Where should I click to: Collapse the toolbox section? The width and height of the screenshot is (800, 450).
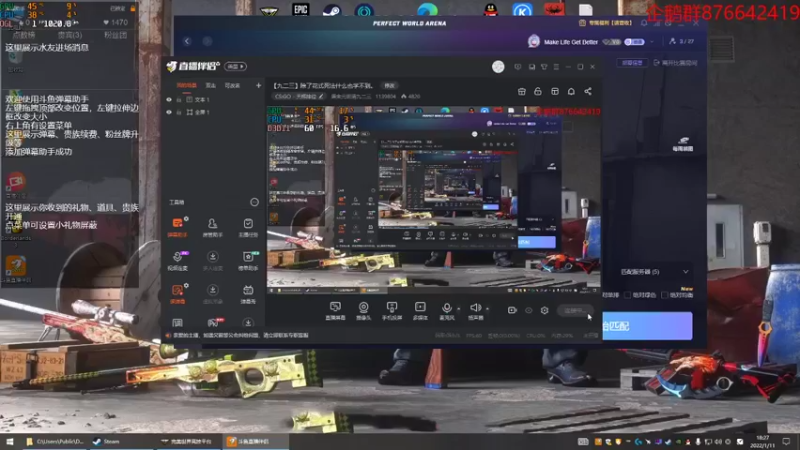(x=254, y=202)
